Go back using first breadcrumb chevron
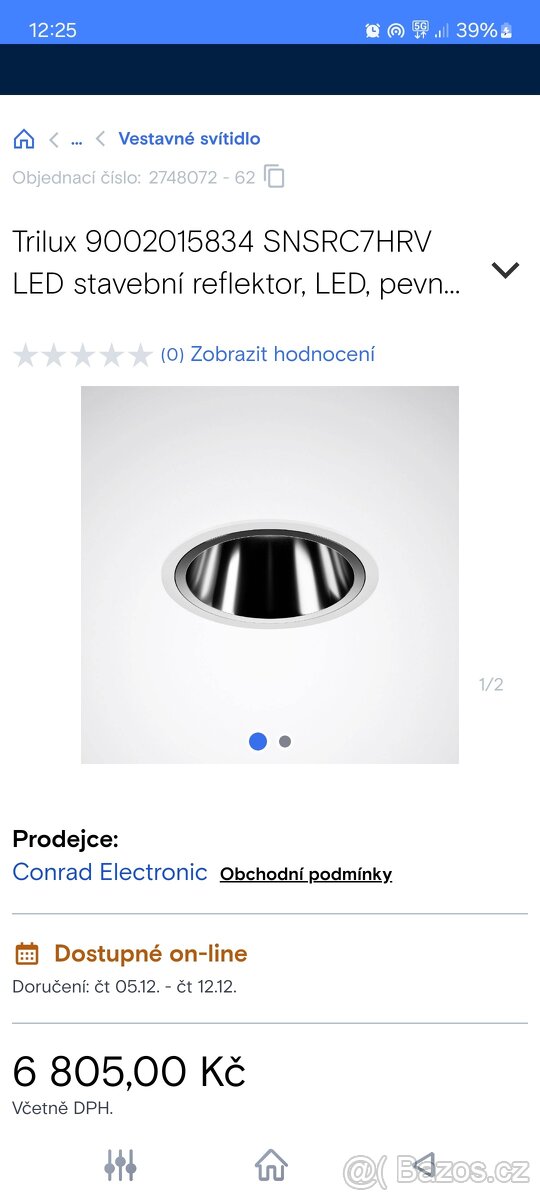The image size is (540, 1200). 54,139
